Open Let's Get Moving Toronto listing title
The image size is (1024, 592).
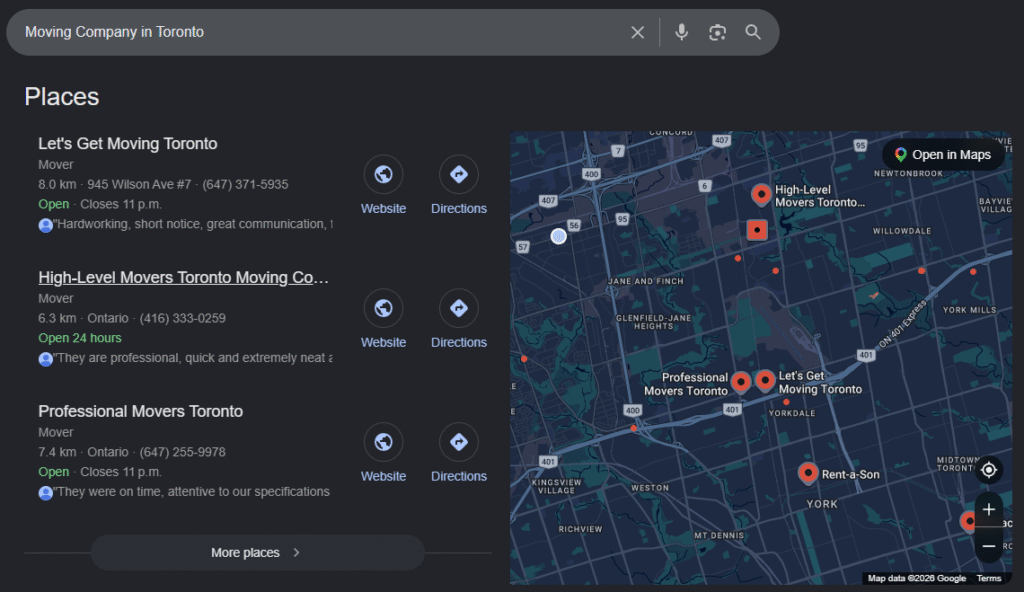click(127, 144)
